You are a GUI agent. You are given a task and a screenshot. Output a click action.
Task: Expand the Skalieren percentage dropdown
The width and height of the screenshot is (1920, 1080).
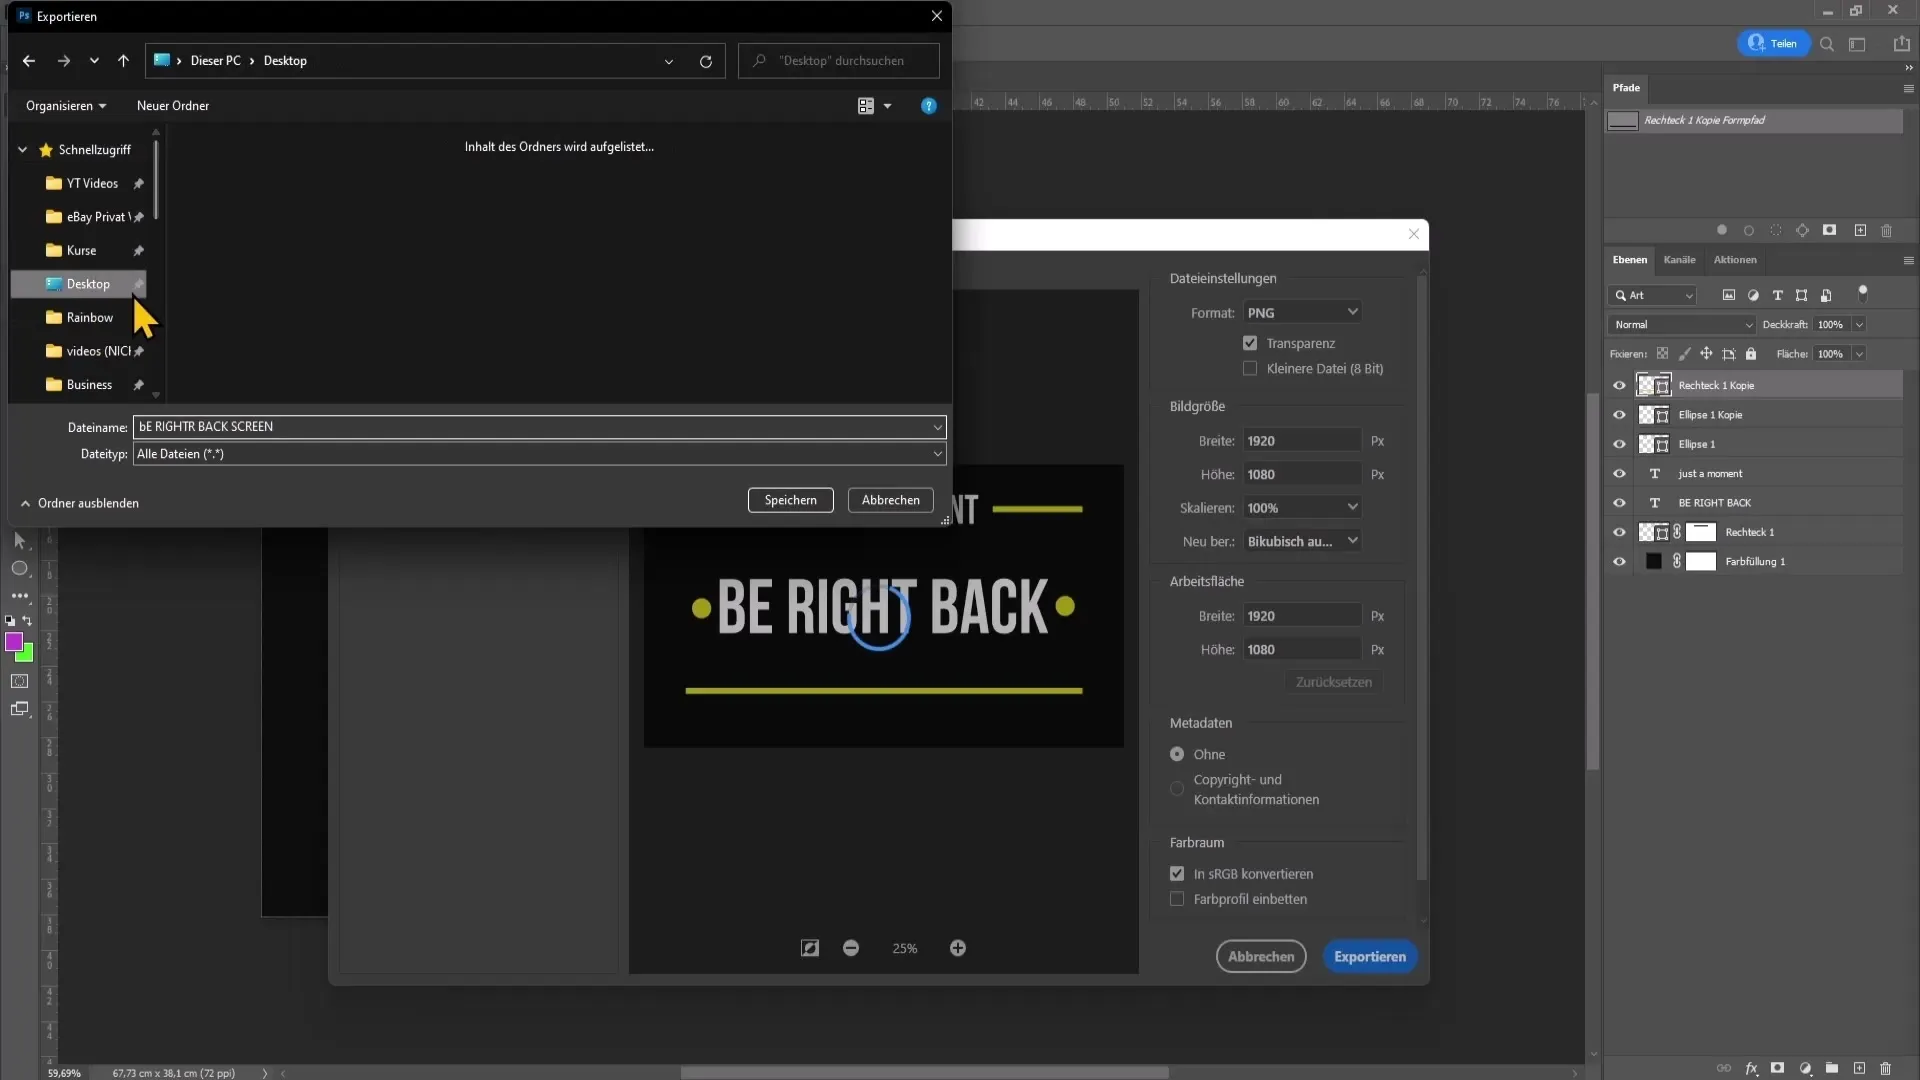click(x=1352, y=506)
